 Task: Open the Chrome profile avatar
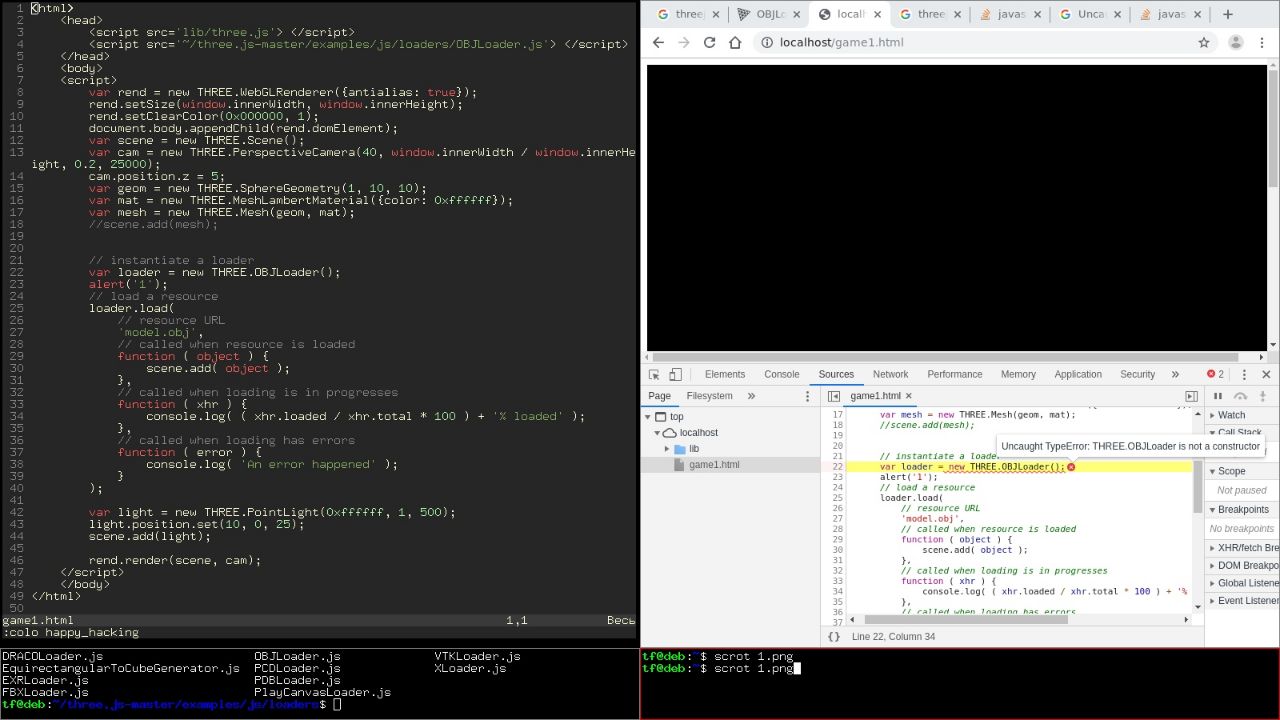pyautogui.click(x=1236, y=43)
